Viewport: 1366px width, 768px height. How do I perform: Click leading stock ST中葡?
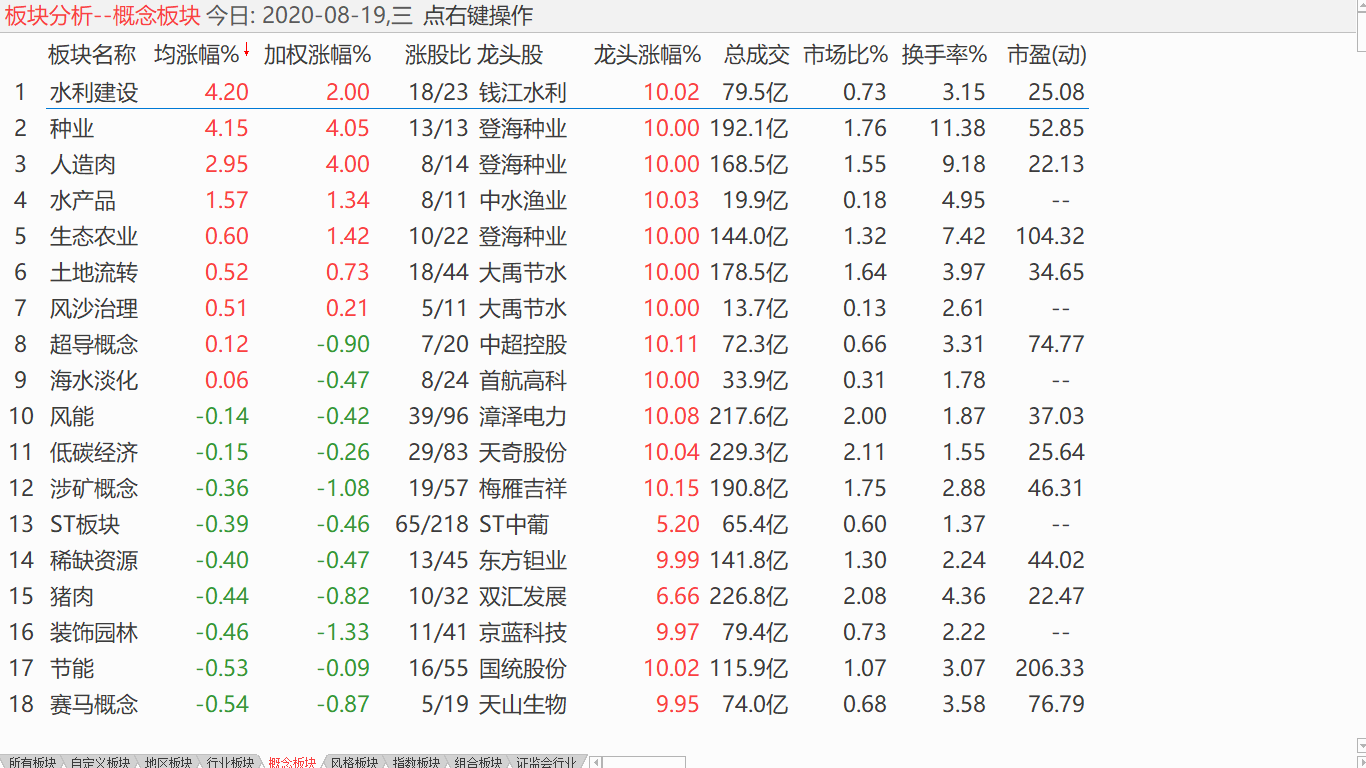[514, 525]
